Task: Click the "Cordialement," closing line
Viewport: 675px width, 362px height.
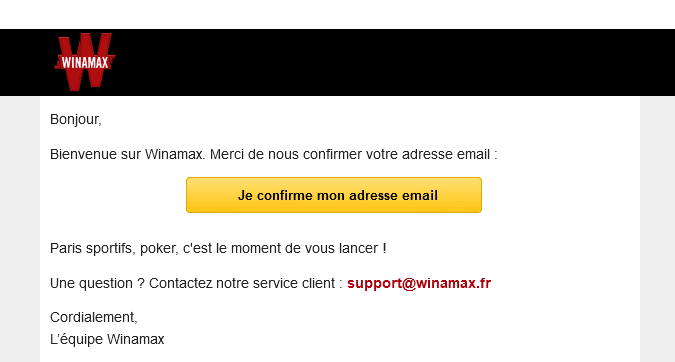Action: point(93,317)
